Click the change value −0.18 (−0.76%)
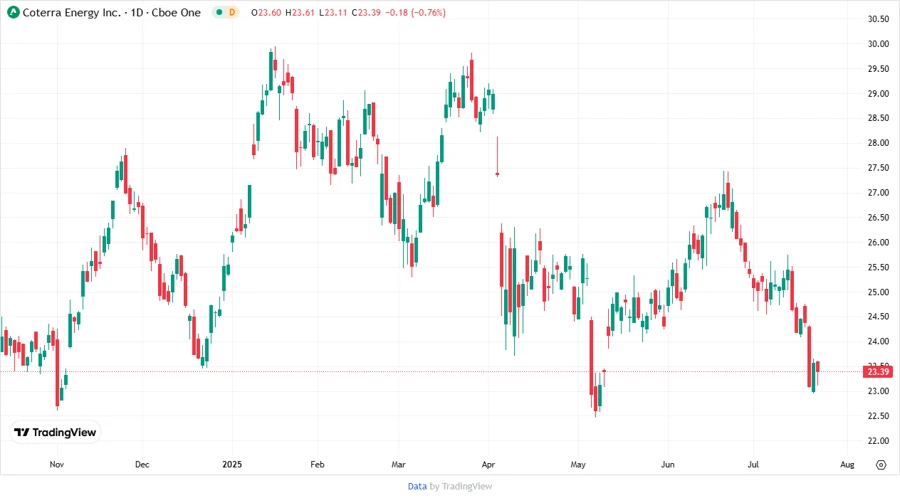 pos(414,13)
